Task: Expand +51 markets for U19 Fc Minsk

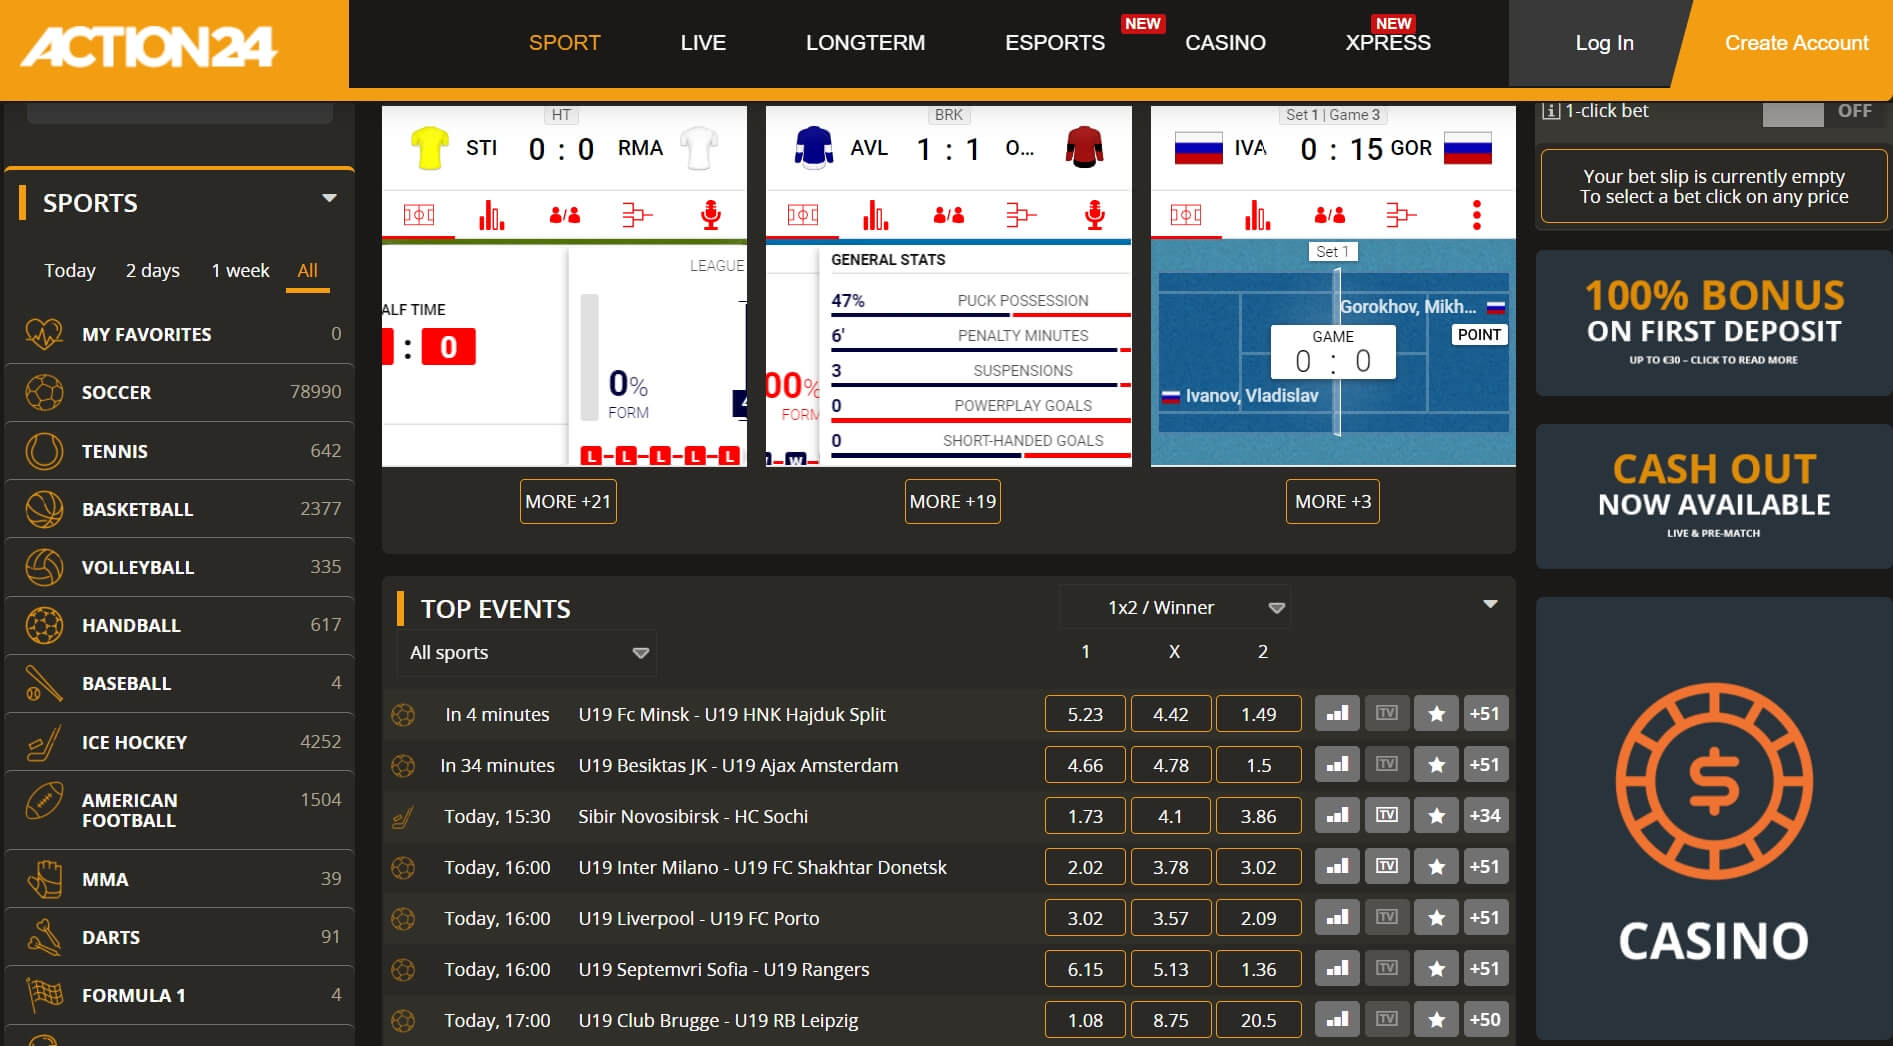Action: point(1485,714)
